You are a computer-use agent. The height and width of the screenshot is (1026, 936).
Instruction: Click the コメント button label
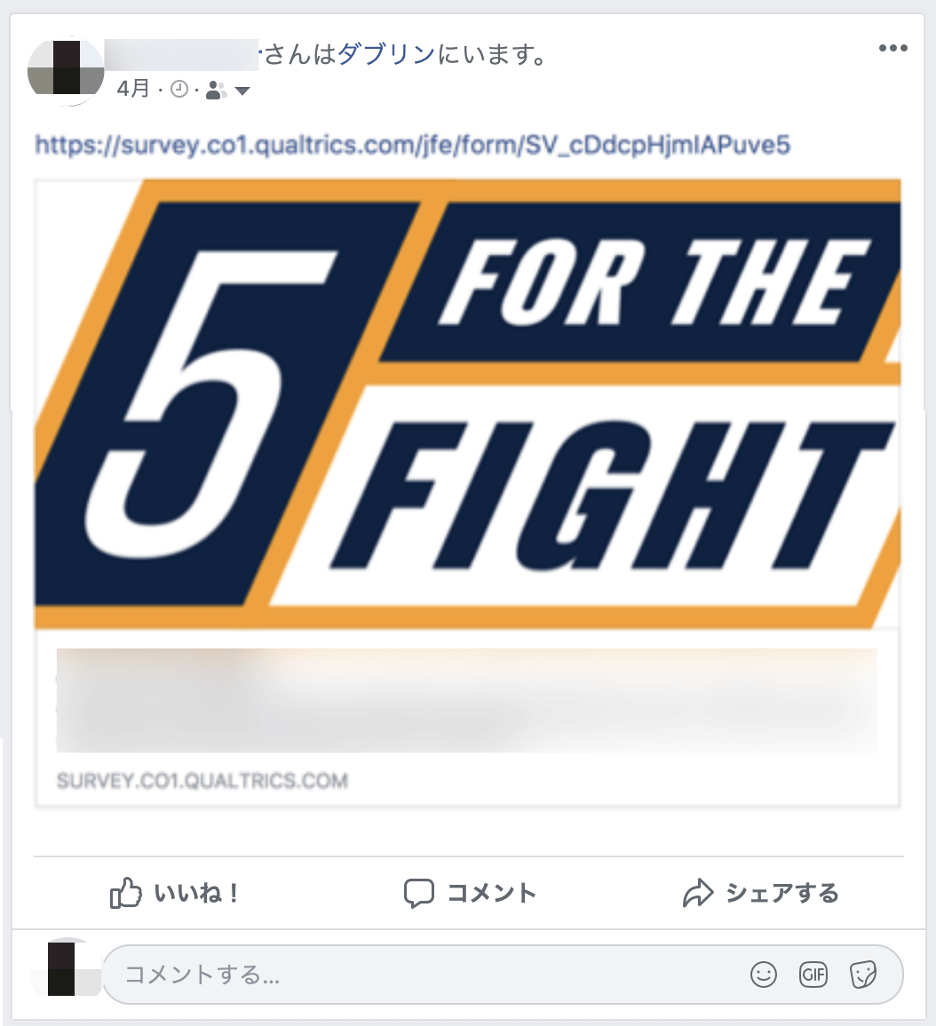click(492, 893)
